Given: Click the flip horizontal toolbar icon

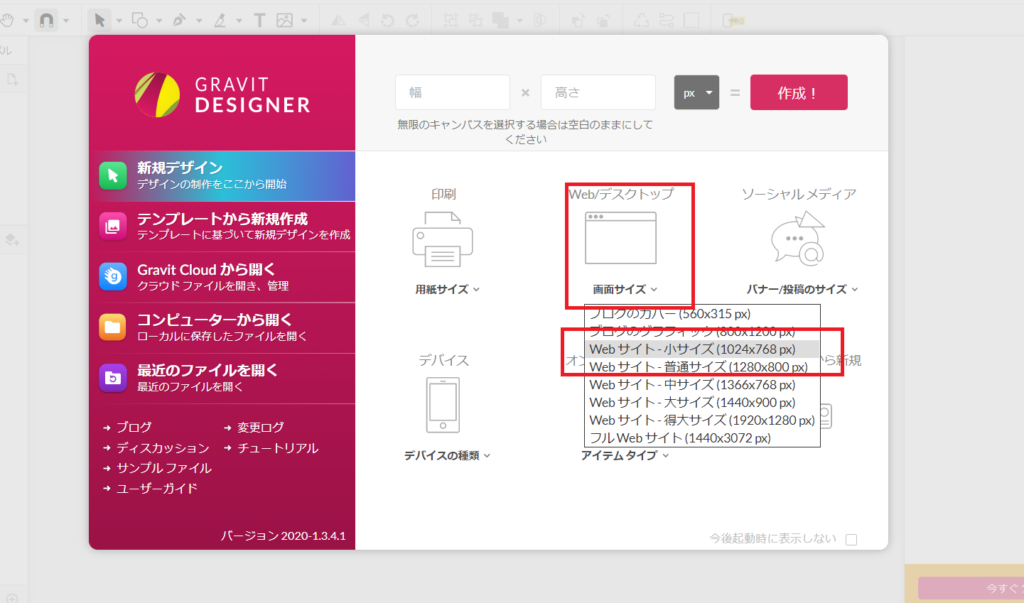Looking at the screenshot, I should [x=338, y=20].
